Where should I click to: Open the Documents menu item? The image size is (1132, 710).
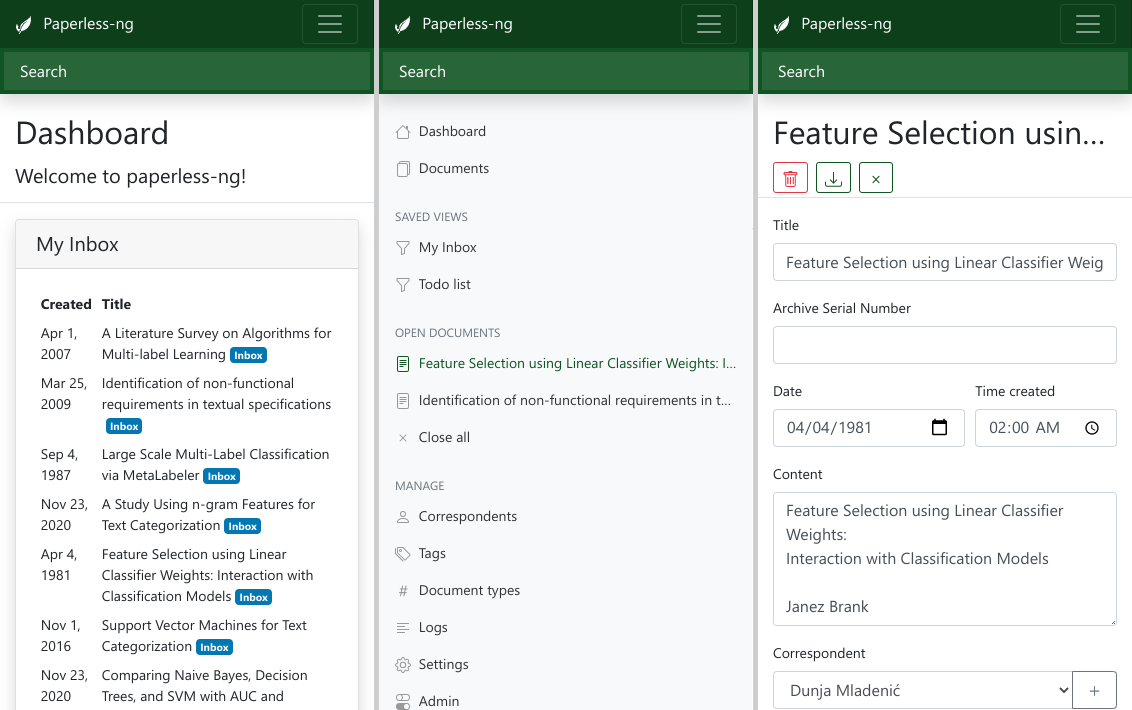point(453,168)
